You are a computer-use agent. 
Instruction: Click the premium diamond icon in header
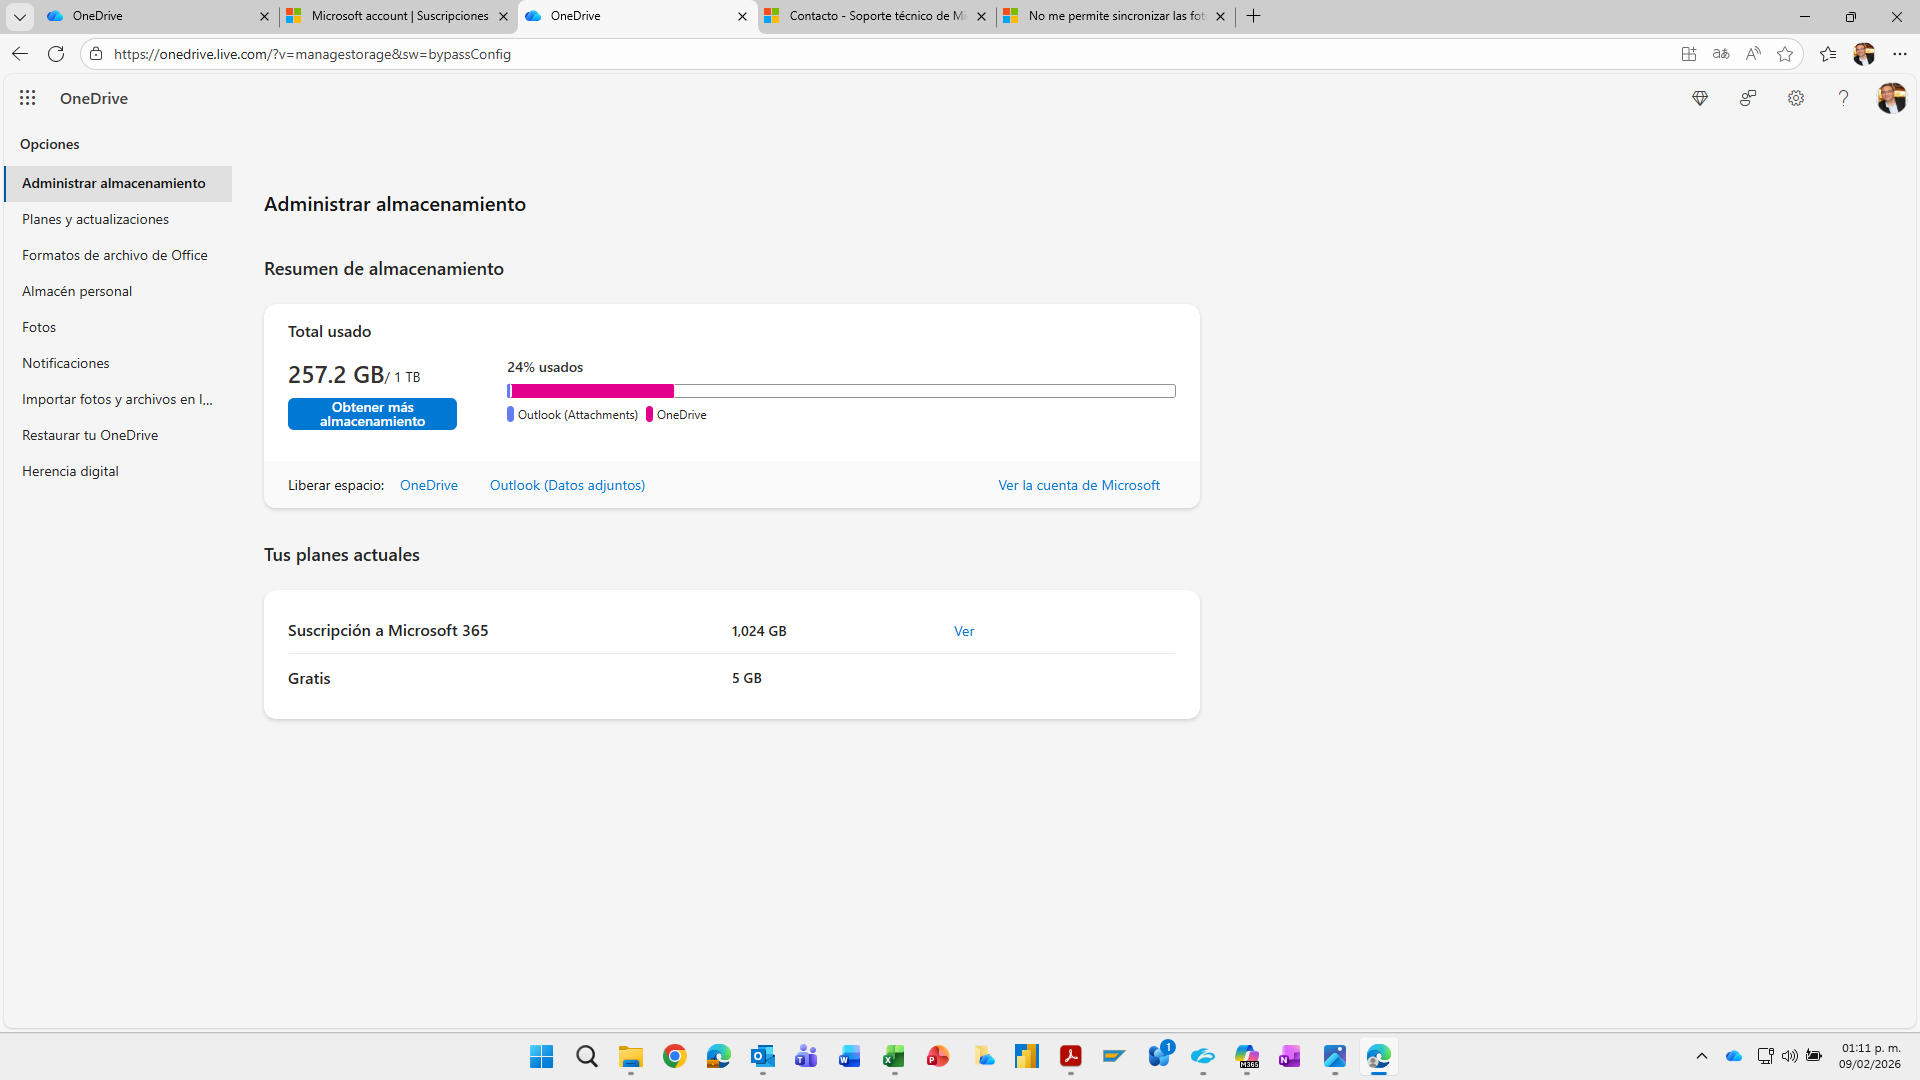(x=1700, y=98)
